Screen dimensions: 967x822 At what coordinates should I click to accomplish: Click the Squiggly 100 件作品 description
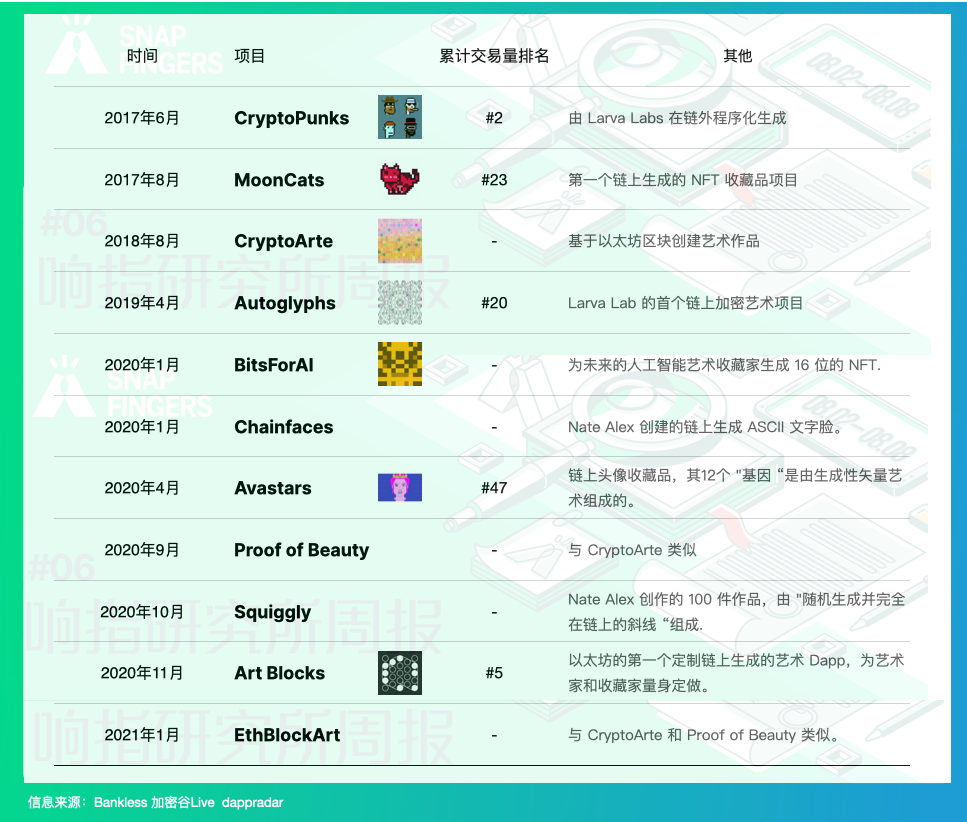(x=736, y=612)
